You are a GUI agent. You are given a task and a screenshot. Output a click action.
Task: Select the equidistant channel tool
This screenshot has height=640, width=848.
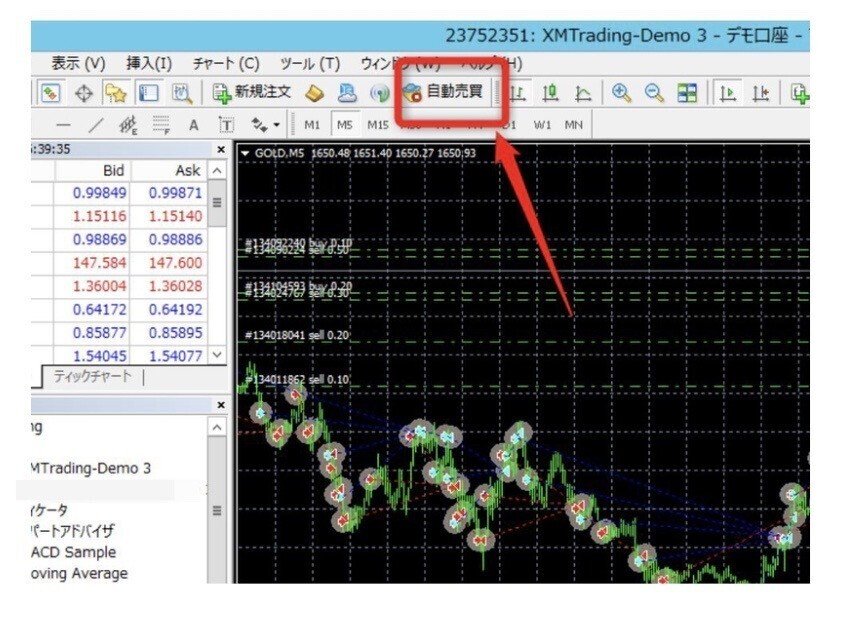tap(128, 126)
